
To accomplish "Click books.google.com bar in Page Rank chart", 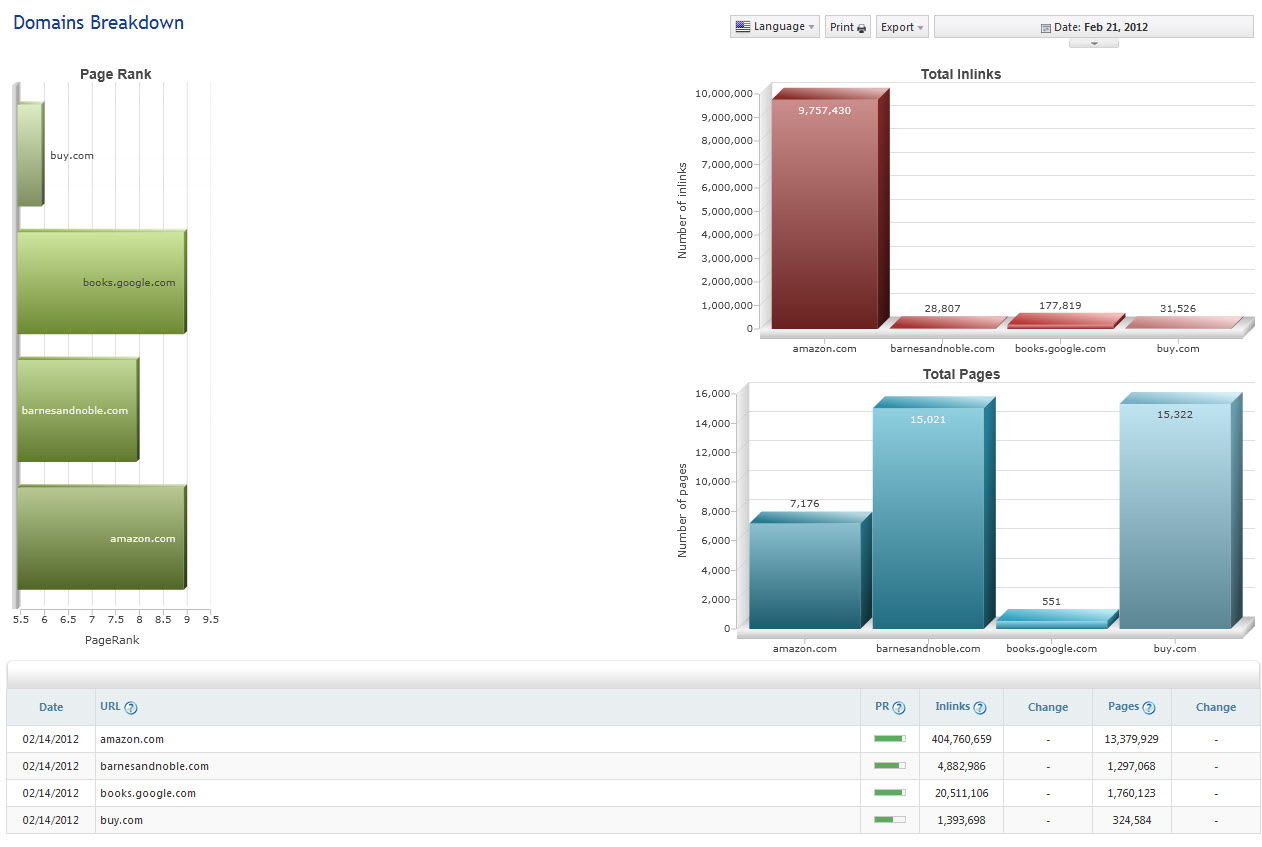I will pos(100,283).
